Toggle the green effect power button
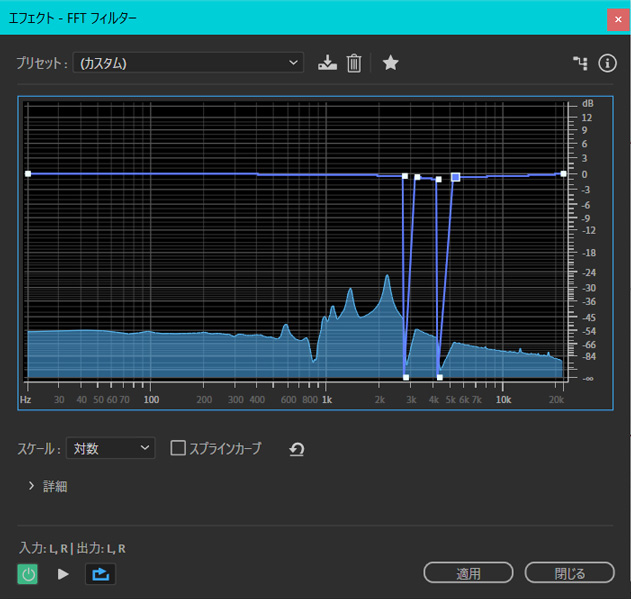The height and width of the screenshot is (599, 631). coord(28,574)
